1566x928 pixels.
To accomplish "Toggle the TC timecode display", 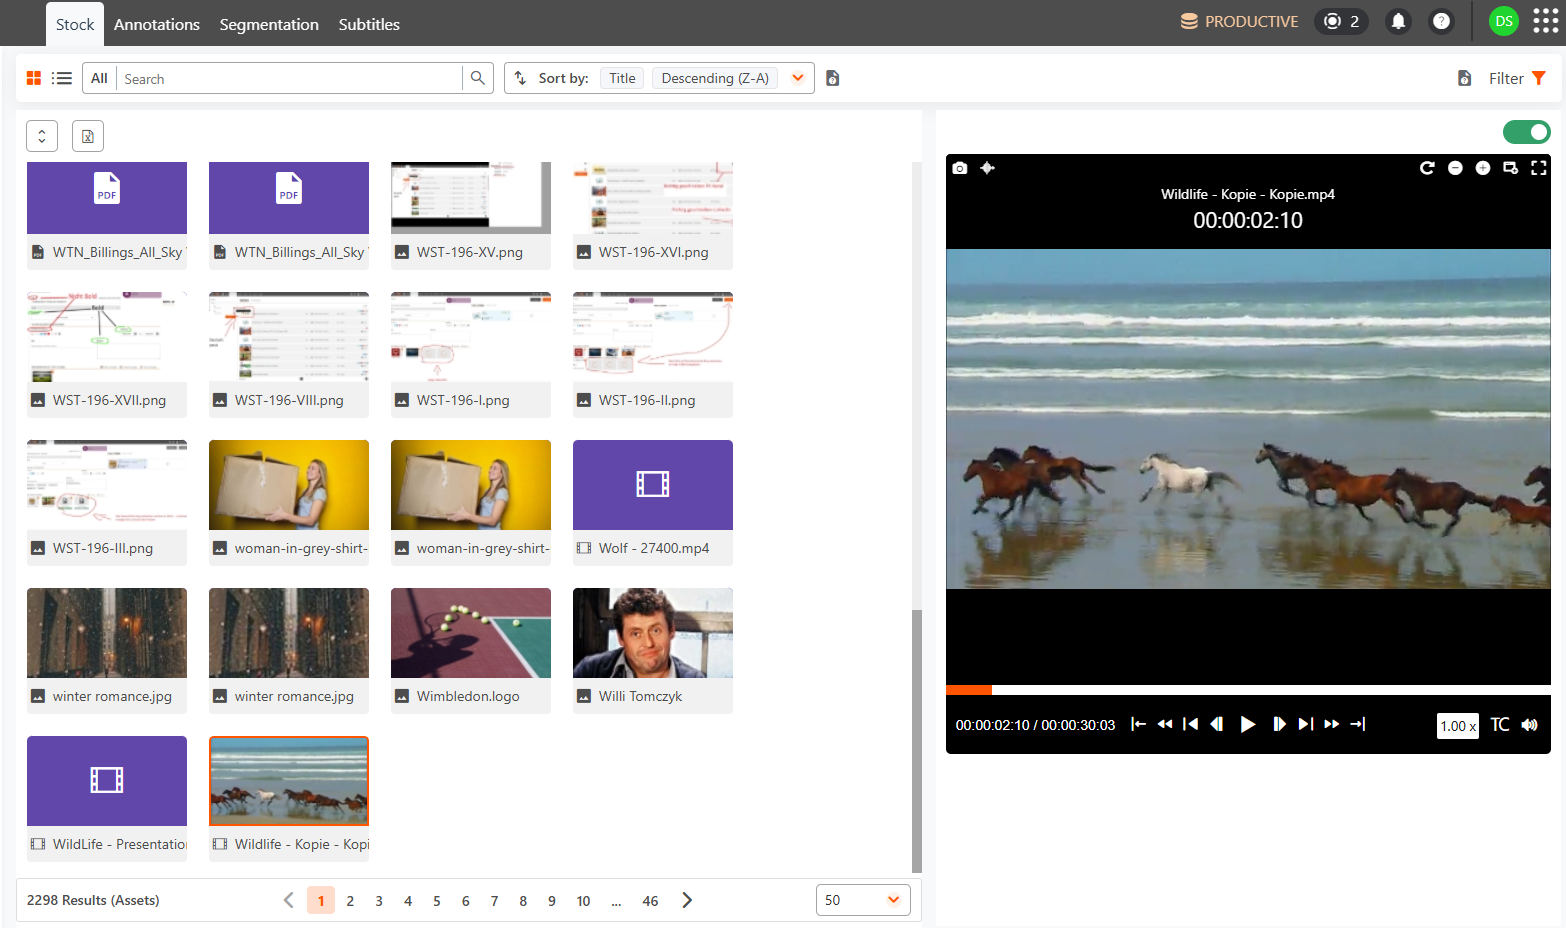I will (1500, 725).
